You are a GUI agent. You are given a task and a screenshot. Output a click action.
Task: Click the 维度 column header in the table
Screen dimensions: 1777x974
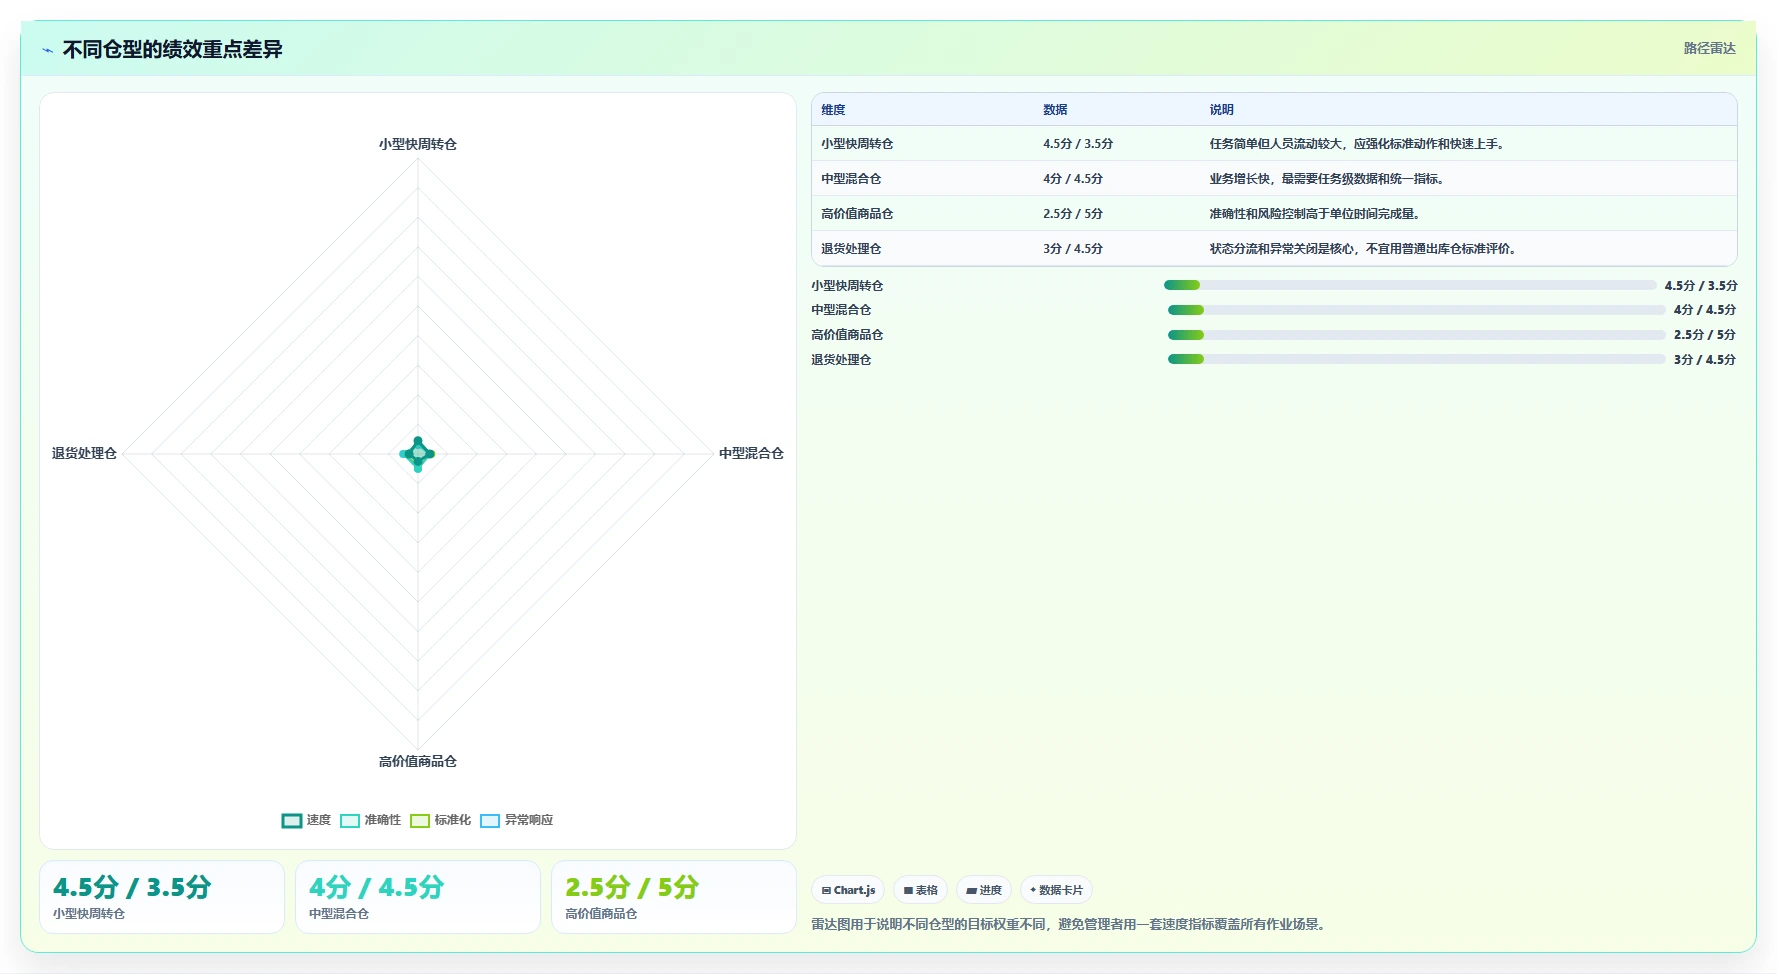(833, 110)
